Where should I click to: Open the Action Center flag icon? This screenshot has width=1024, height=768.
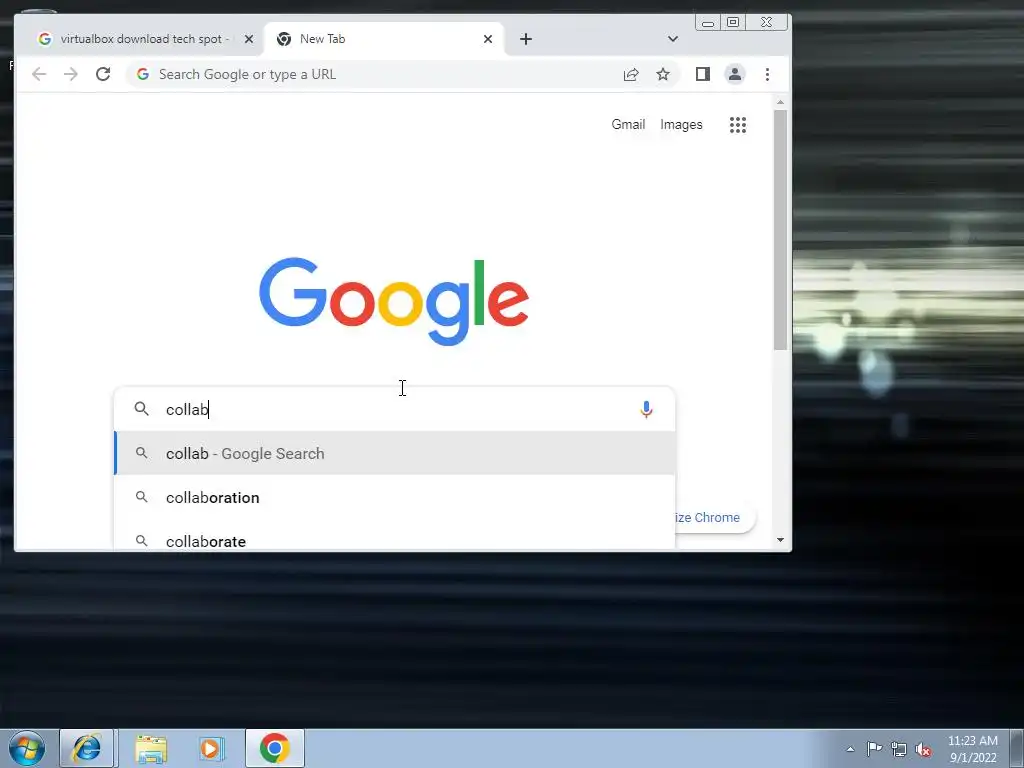pyautogui.click(x=874, y=748)
